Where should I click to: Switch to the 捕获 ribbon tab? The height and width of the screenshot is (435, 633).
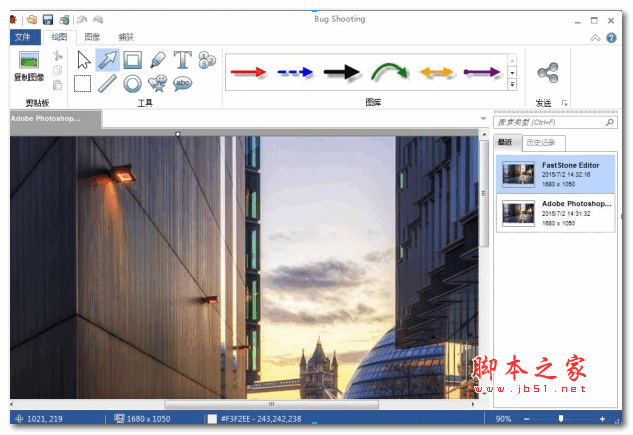tap(126, 37)
